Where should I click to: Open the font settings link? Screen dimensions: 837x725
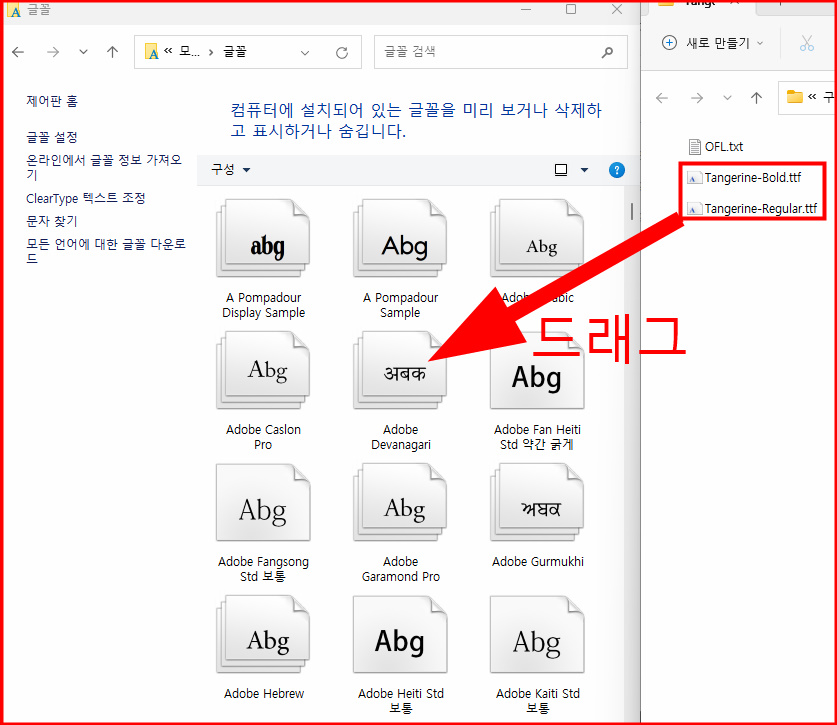(x=52, y=137)
